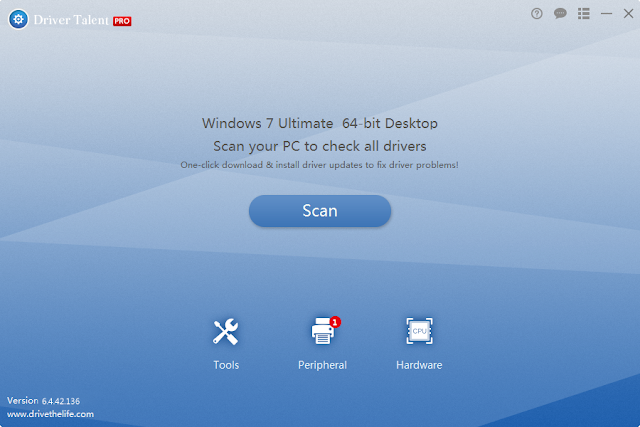The height and width of the screenshot is (427, 640).
Task: Close the Driver Talent window
Action: [628, 13]
